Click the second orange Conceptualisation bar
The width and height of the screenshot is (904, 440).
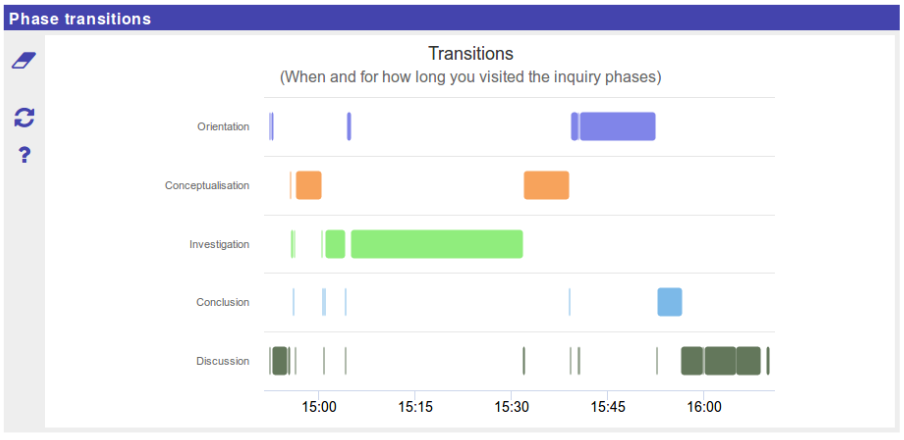[x=546, y=185]
